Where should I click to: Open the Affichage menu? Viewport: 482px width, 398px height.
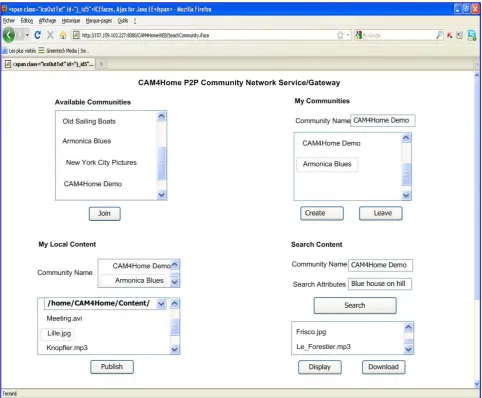click(x=47, y=21)
